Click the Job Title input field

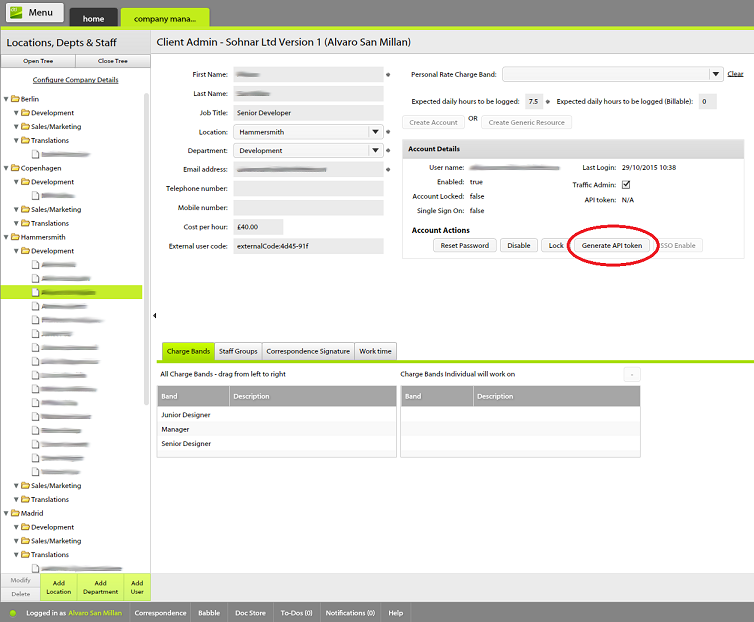click(x=307, y=112)
